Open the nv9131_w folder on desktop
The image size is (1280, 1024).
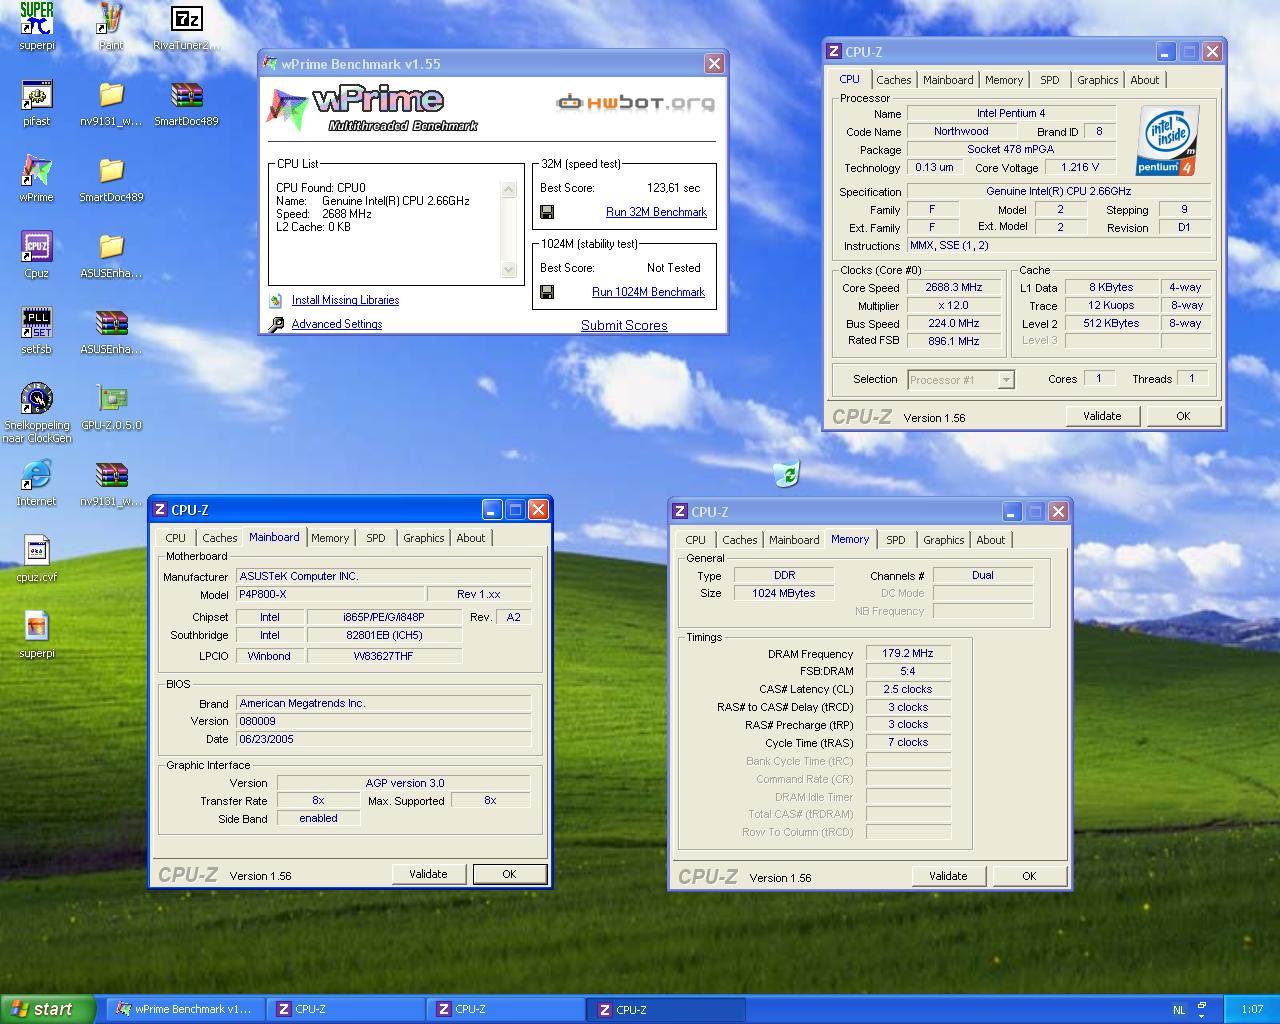(x=111, y=95)
